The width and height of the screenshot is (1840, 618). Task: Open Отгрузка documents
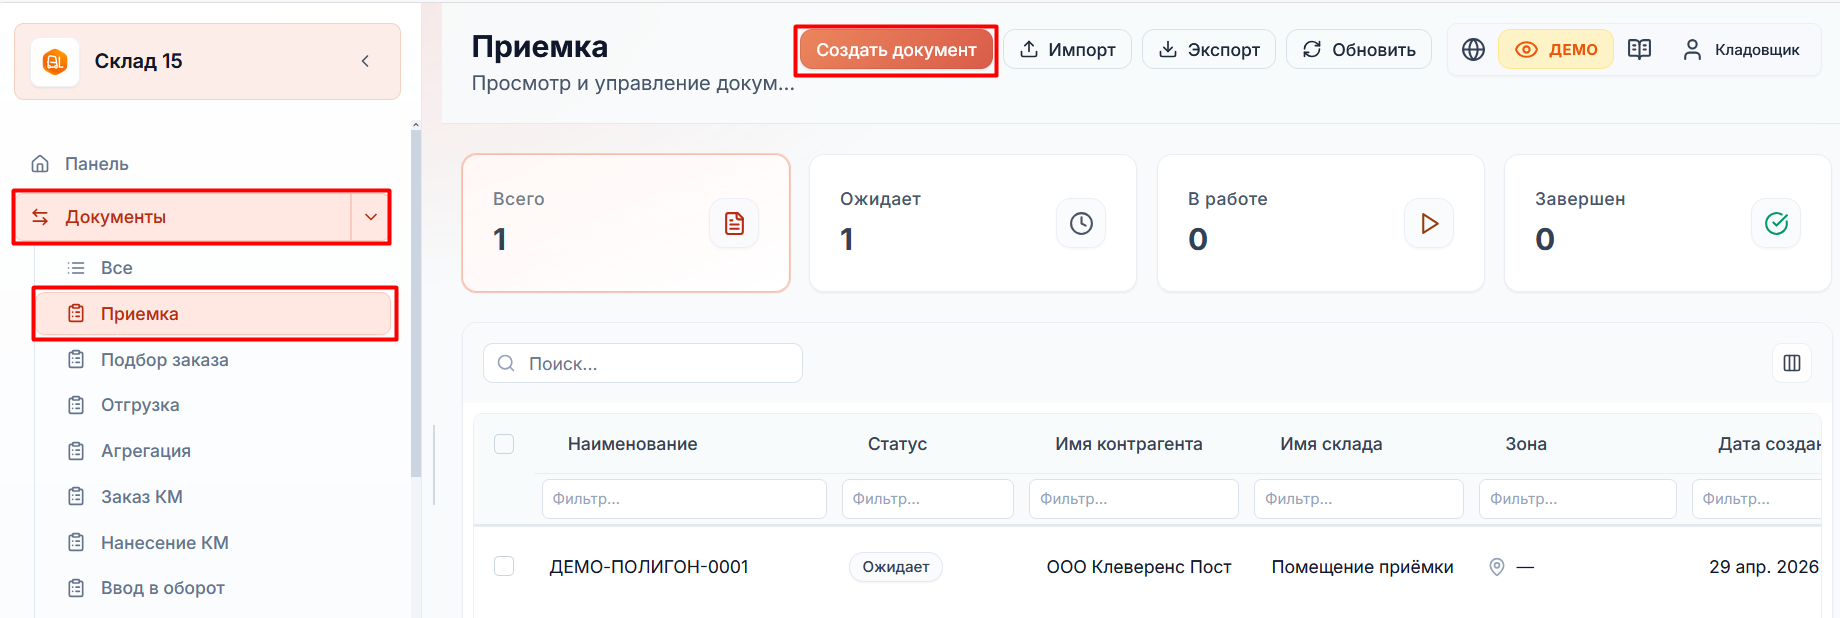click(x=140, y=405)
